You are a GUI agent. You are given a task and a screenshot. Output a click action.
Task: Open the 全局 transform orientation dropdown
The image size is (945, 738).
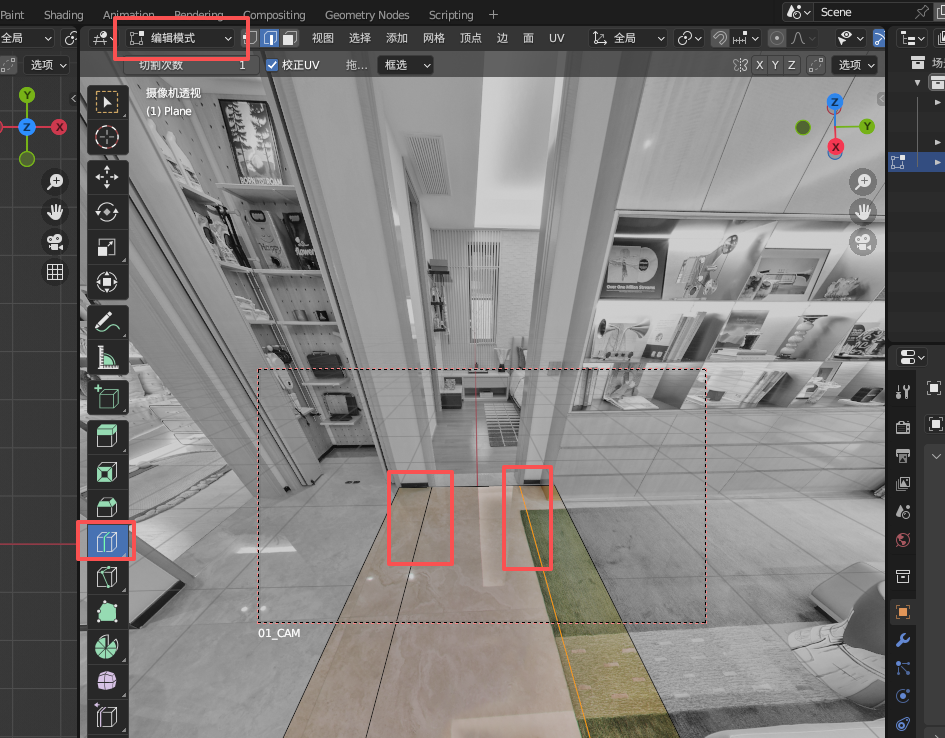click(x=629, y=38)
